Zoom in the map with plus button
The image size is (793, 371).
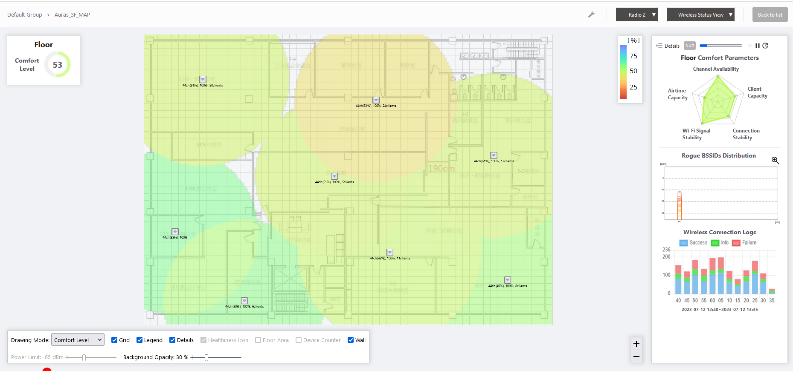[636, 344]
